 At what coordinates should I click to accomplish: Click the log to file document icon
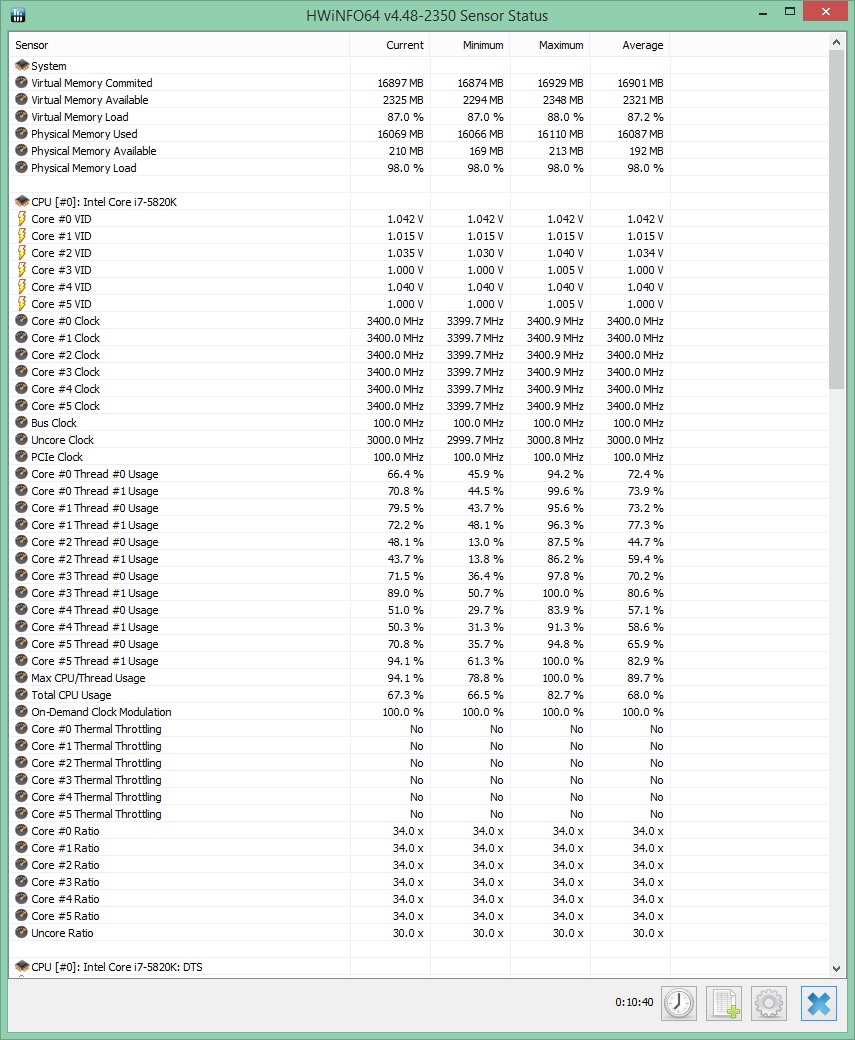(x=724, y=1002)
